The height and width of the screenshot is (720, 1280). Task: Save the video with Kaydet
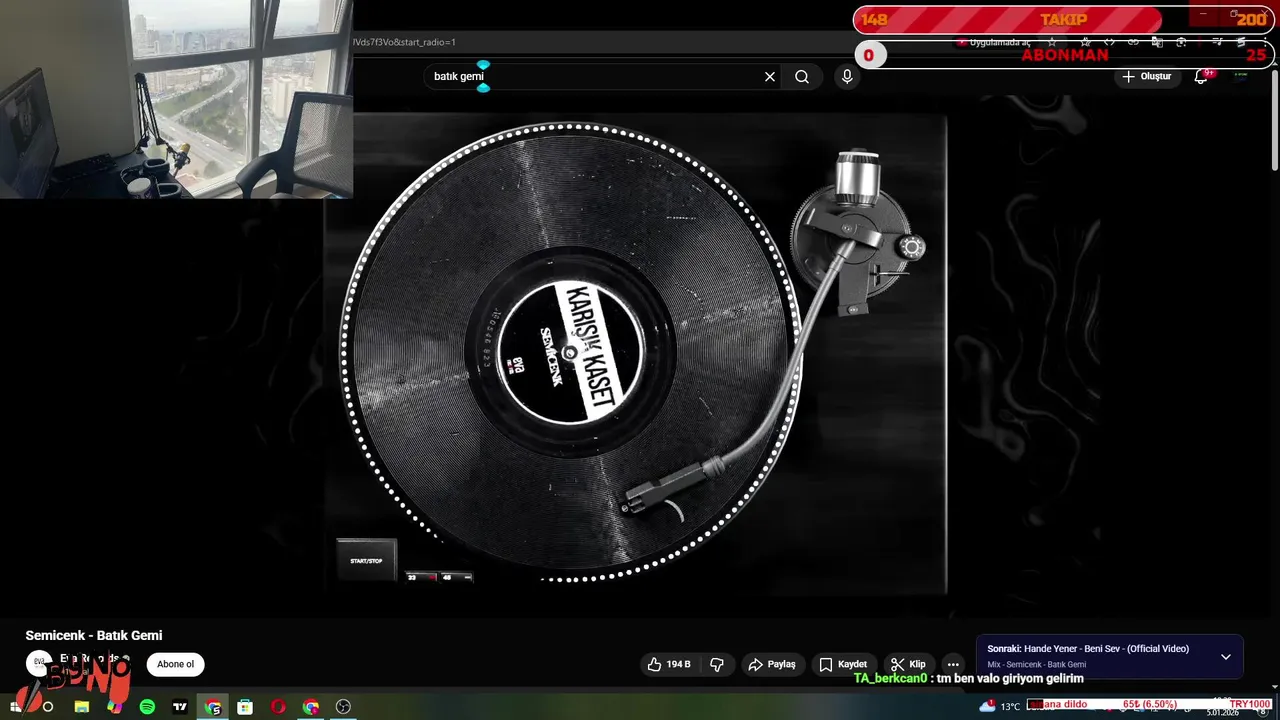coord(843,664)
